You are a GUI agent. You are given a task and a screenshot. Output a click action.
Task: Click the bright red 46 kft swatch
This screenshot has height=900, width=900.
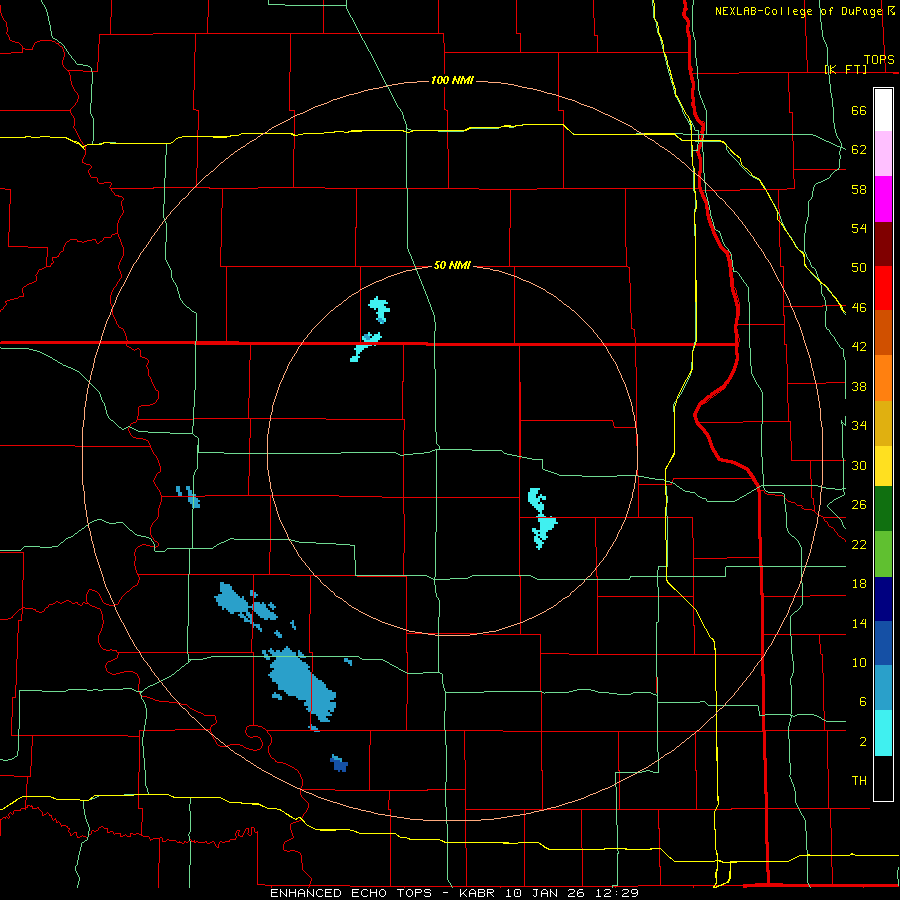click(x=883, y=288)
